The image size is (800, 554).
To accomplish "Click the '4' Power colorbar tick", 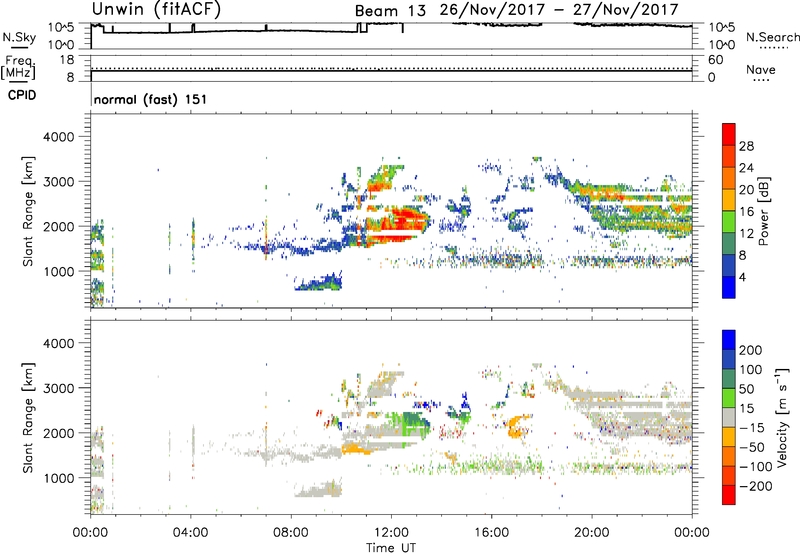I will pos(743,277).
